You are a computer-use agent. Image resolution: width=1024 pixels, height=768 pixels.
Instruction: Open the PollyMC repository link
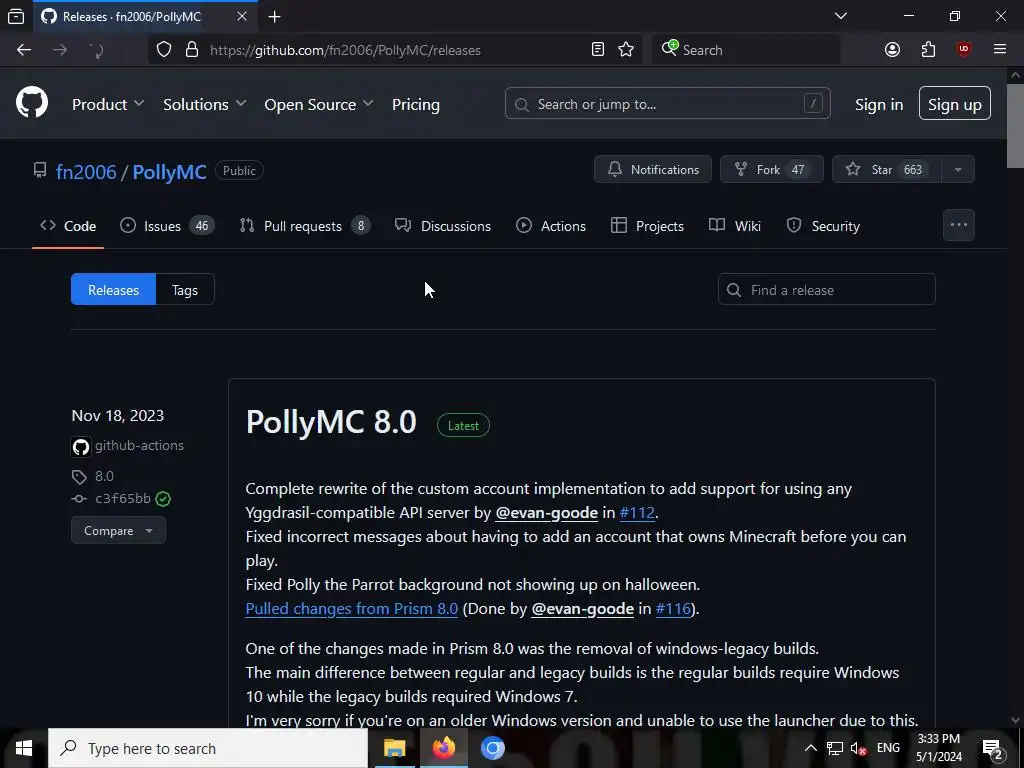[x=169, y=172]
